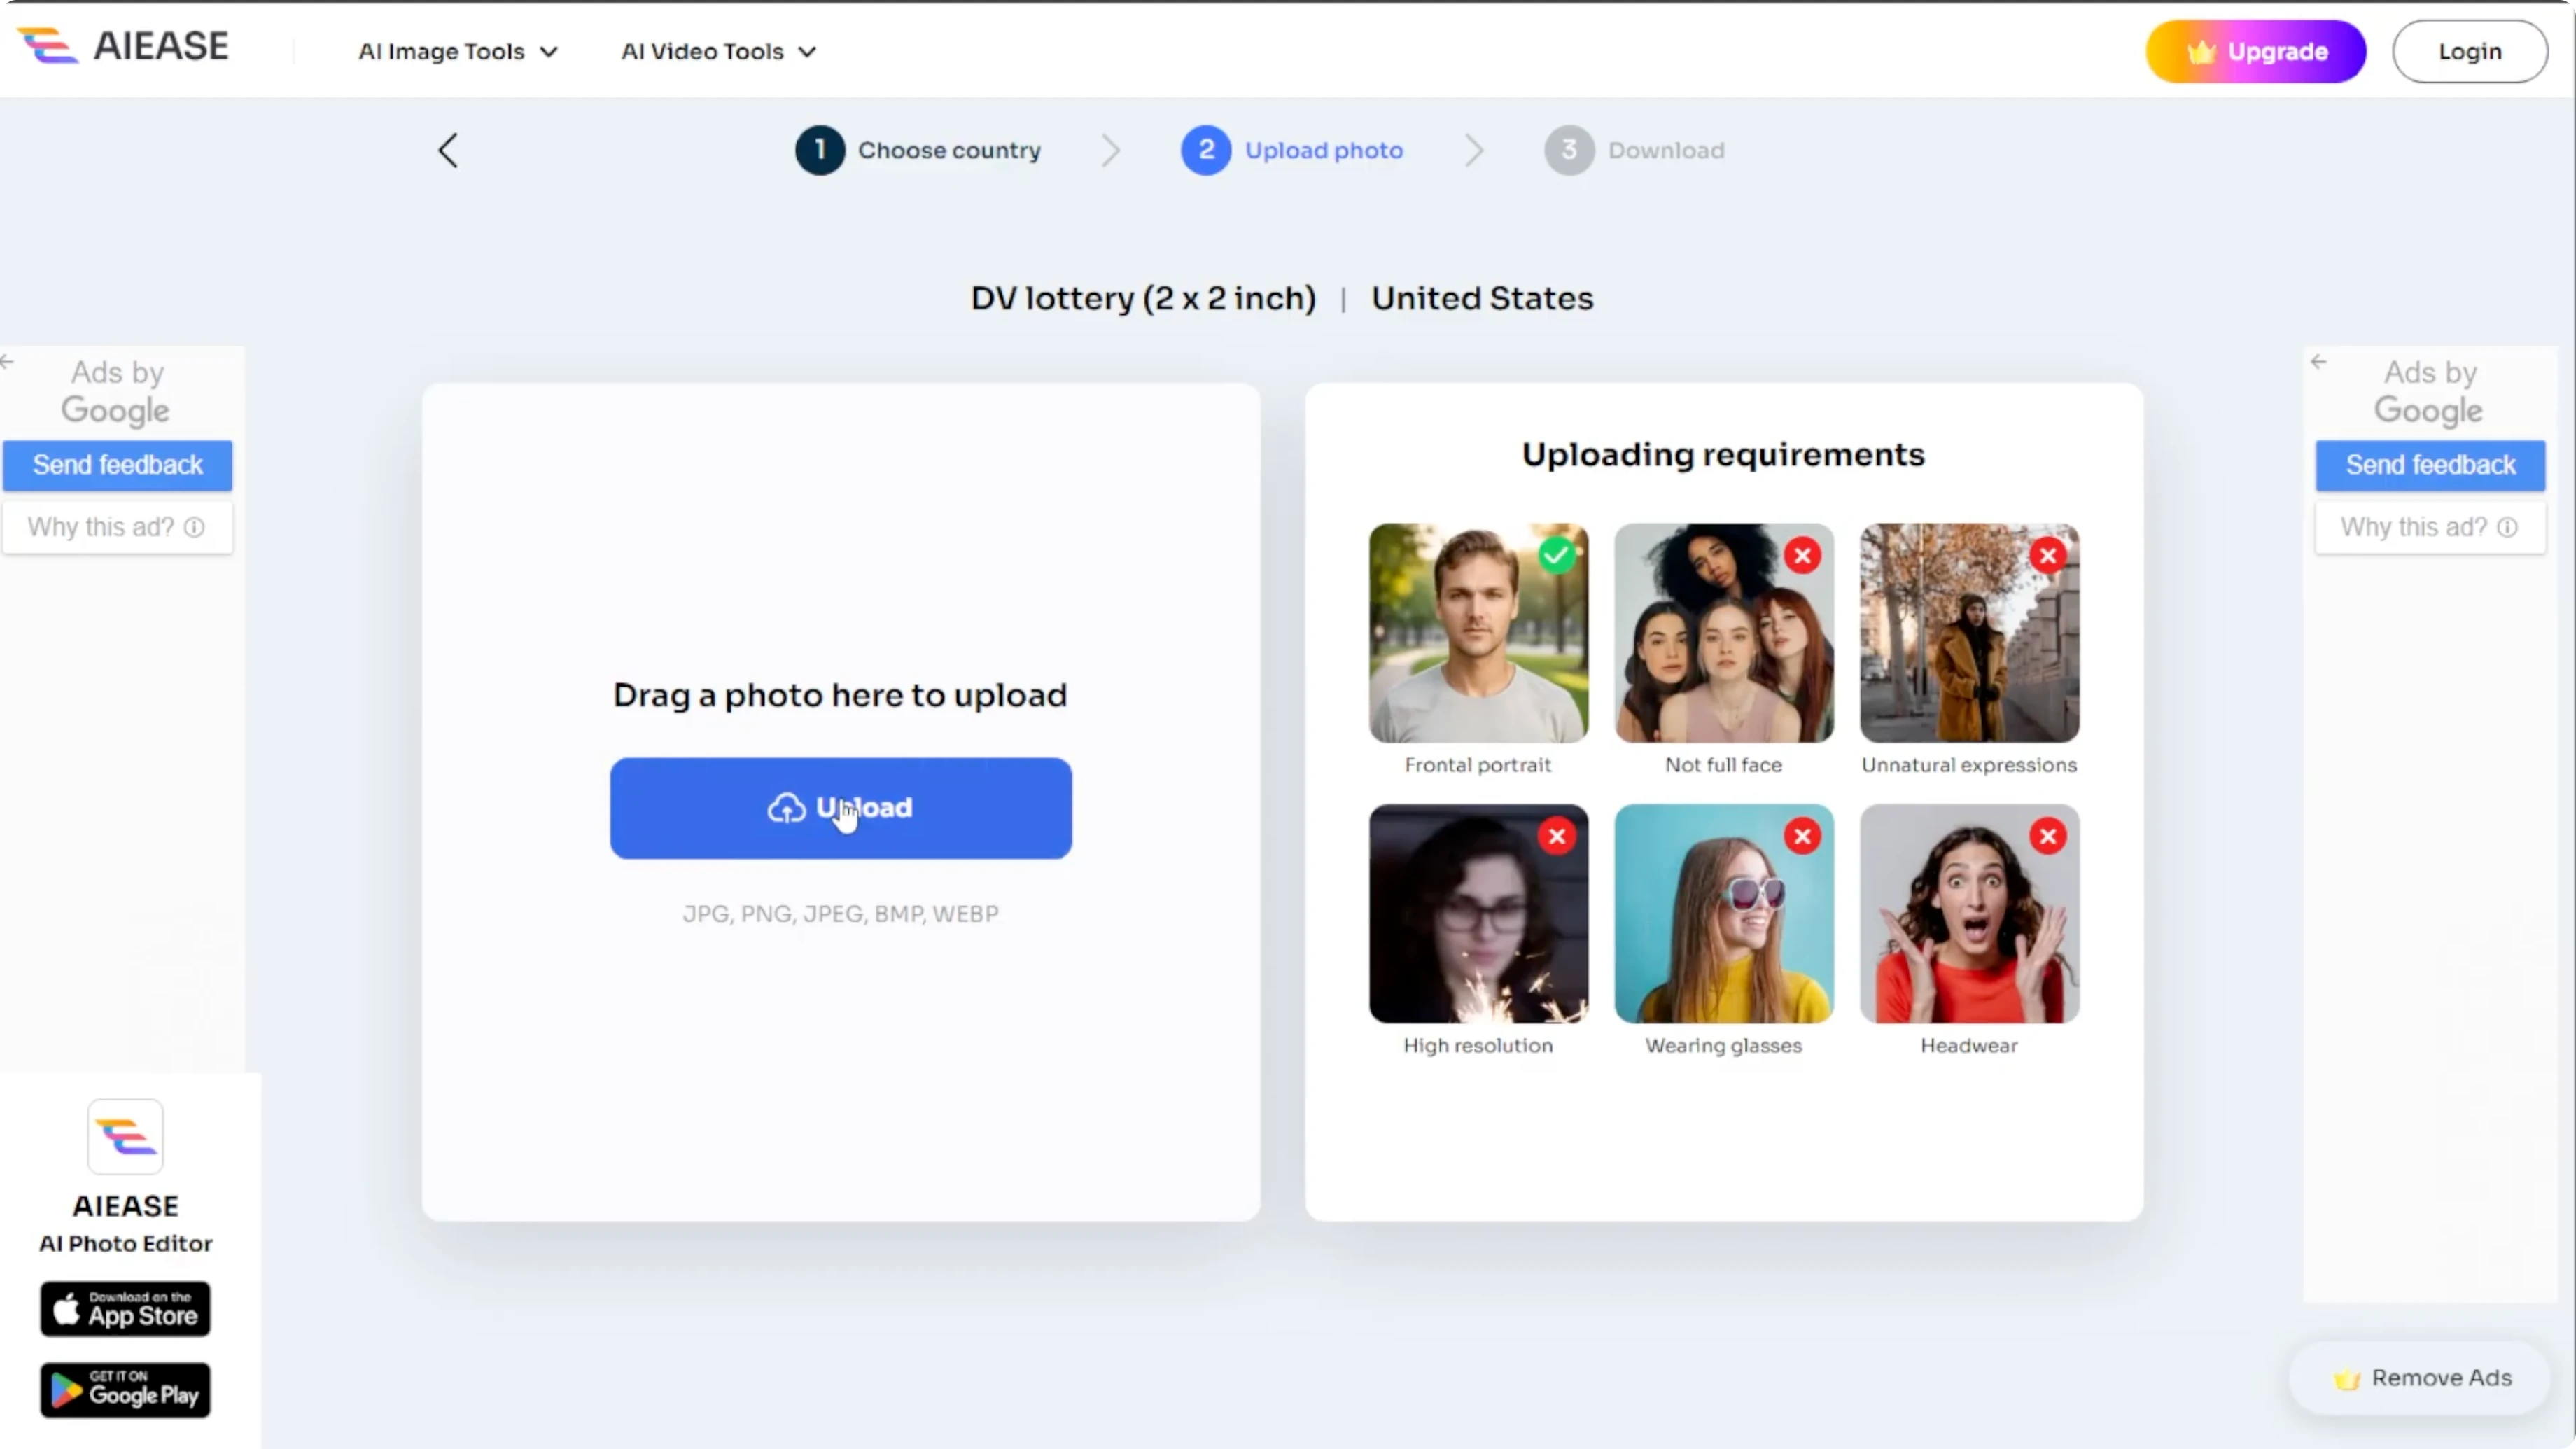
Task: Open the App Store download badge
Action: pyautogui.click(x=125, y=1309)
